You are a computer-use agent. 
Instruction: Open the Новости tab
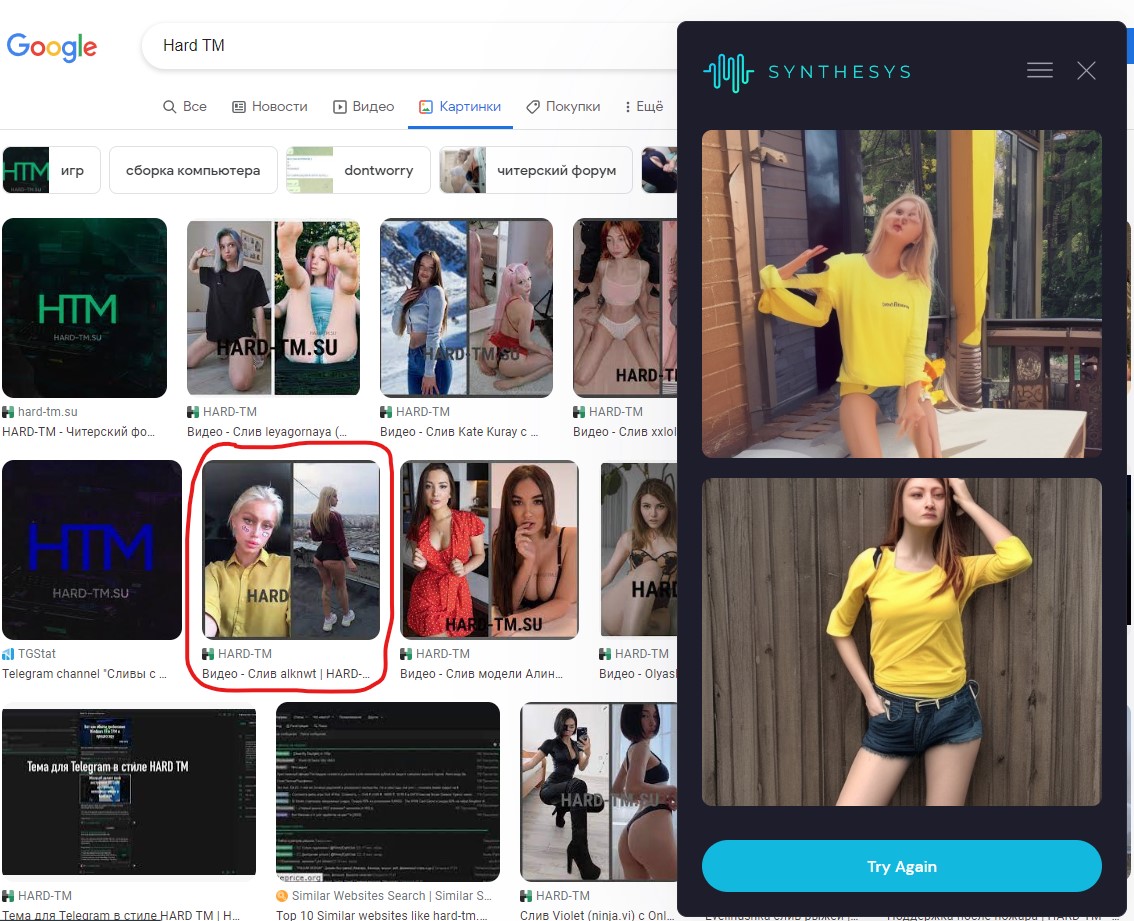point(270,106)
